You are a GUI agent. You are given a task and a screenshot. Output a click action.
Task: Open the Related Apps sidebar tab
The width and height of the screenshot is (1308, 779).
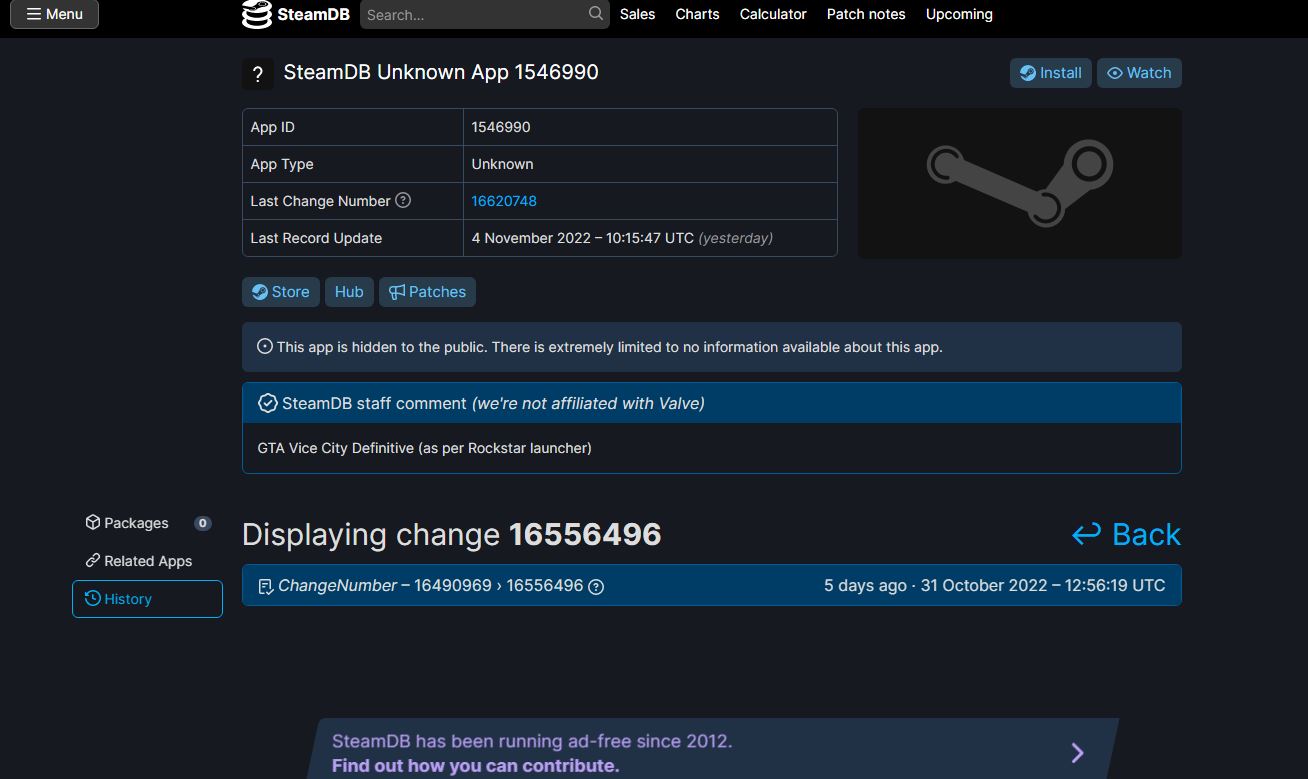[147, 561]
